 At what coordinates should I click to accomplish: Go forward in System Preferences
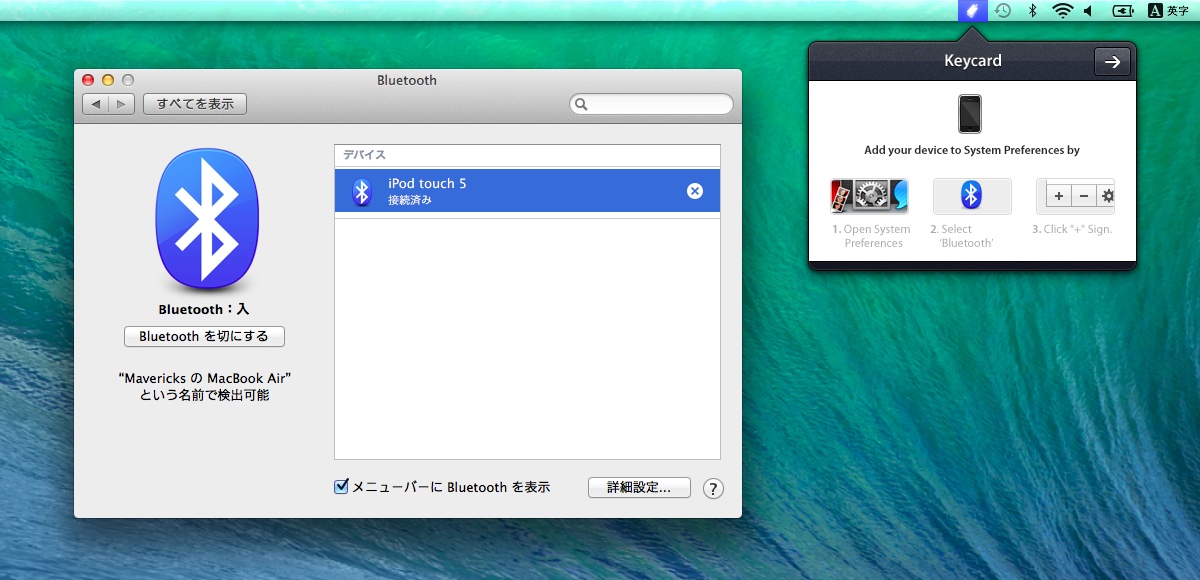click(x=121, y=104)
